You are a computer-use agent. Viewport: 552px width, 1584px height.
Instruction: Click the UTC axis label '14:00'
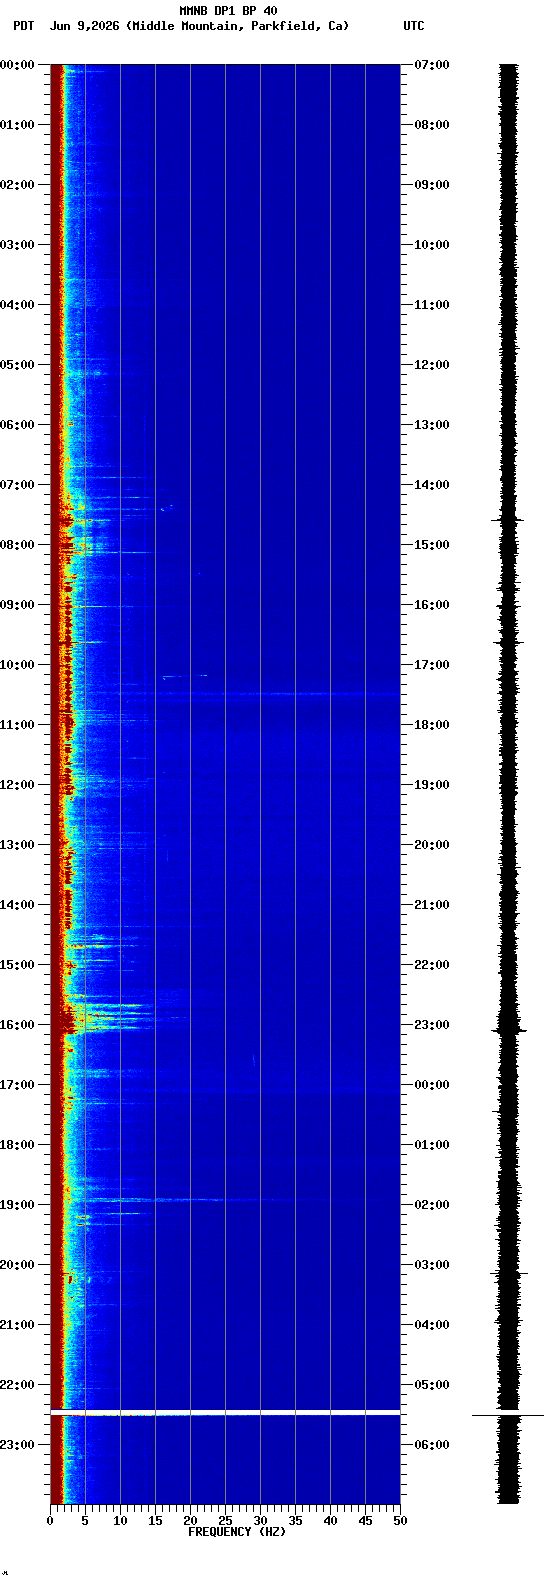432,485
